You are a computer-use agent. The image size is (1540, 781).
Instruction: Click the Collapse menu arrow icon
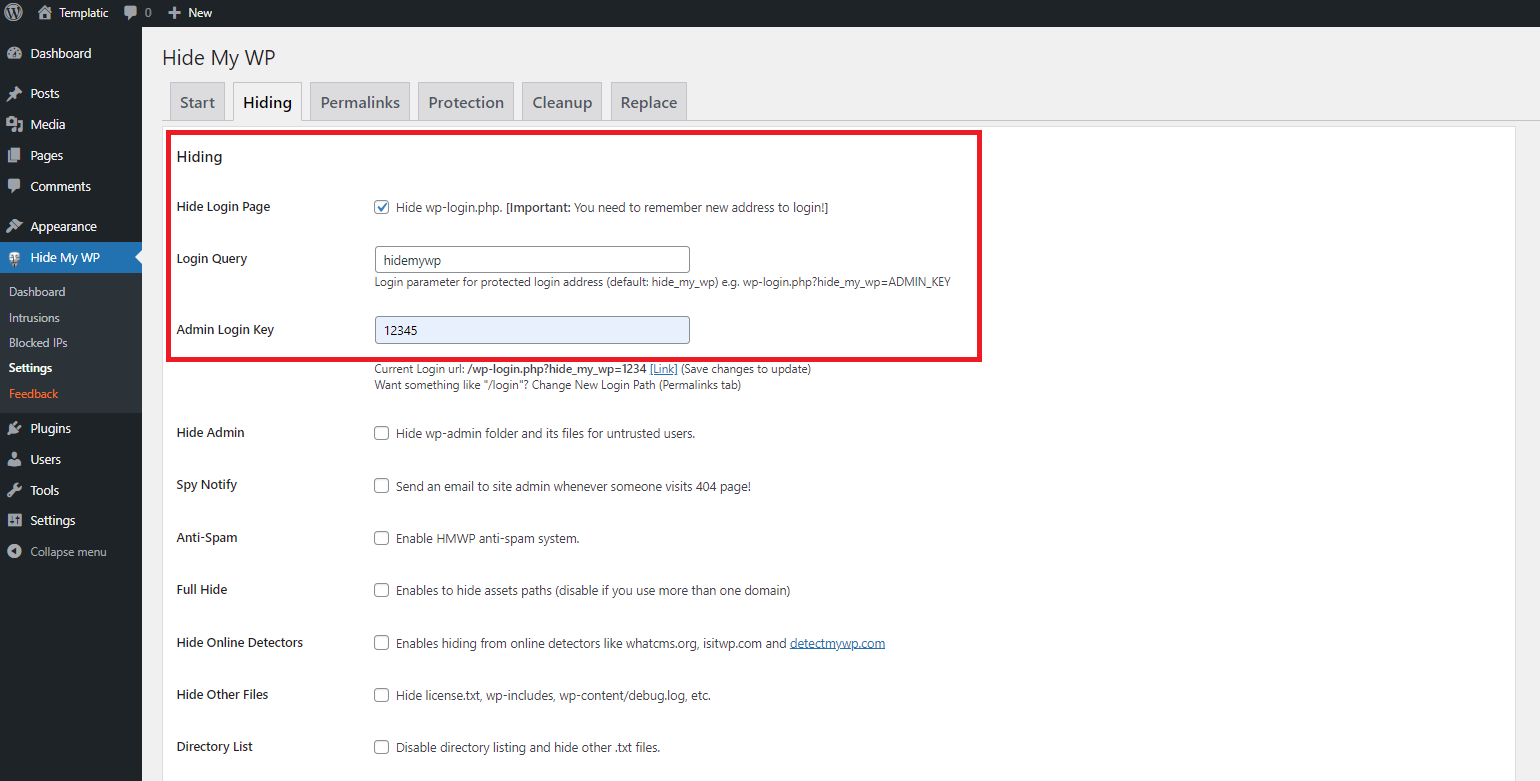(x=14, y=552)
